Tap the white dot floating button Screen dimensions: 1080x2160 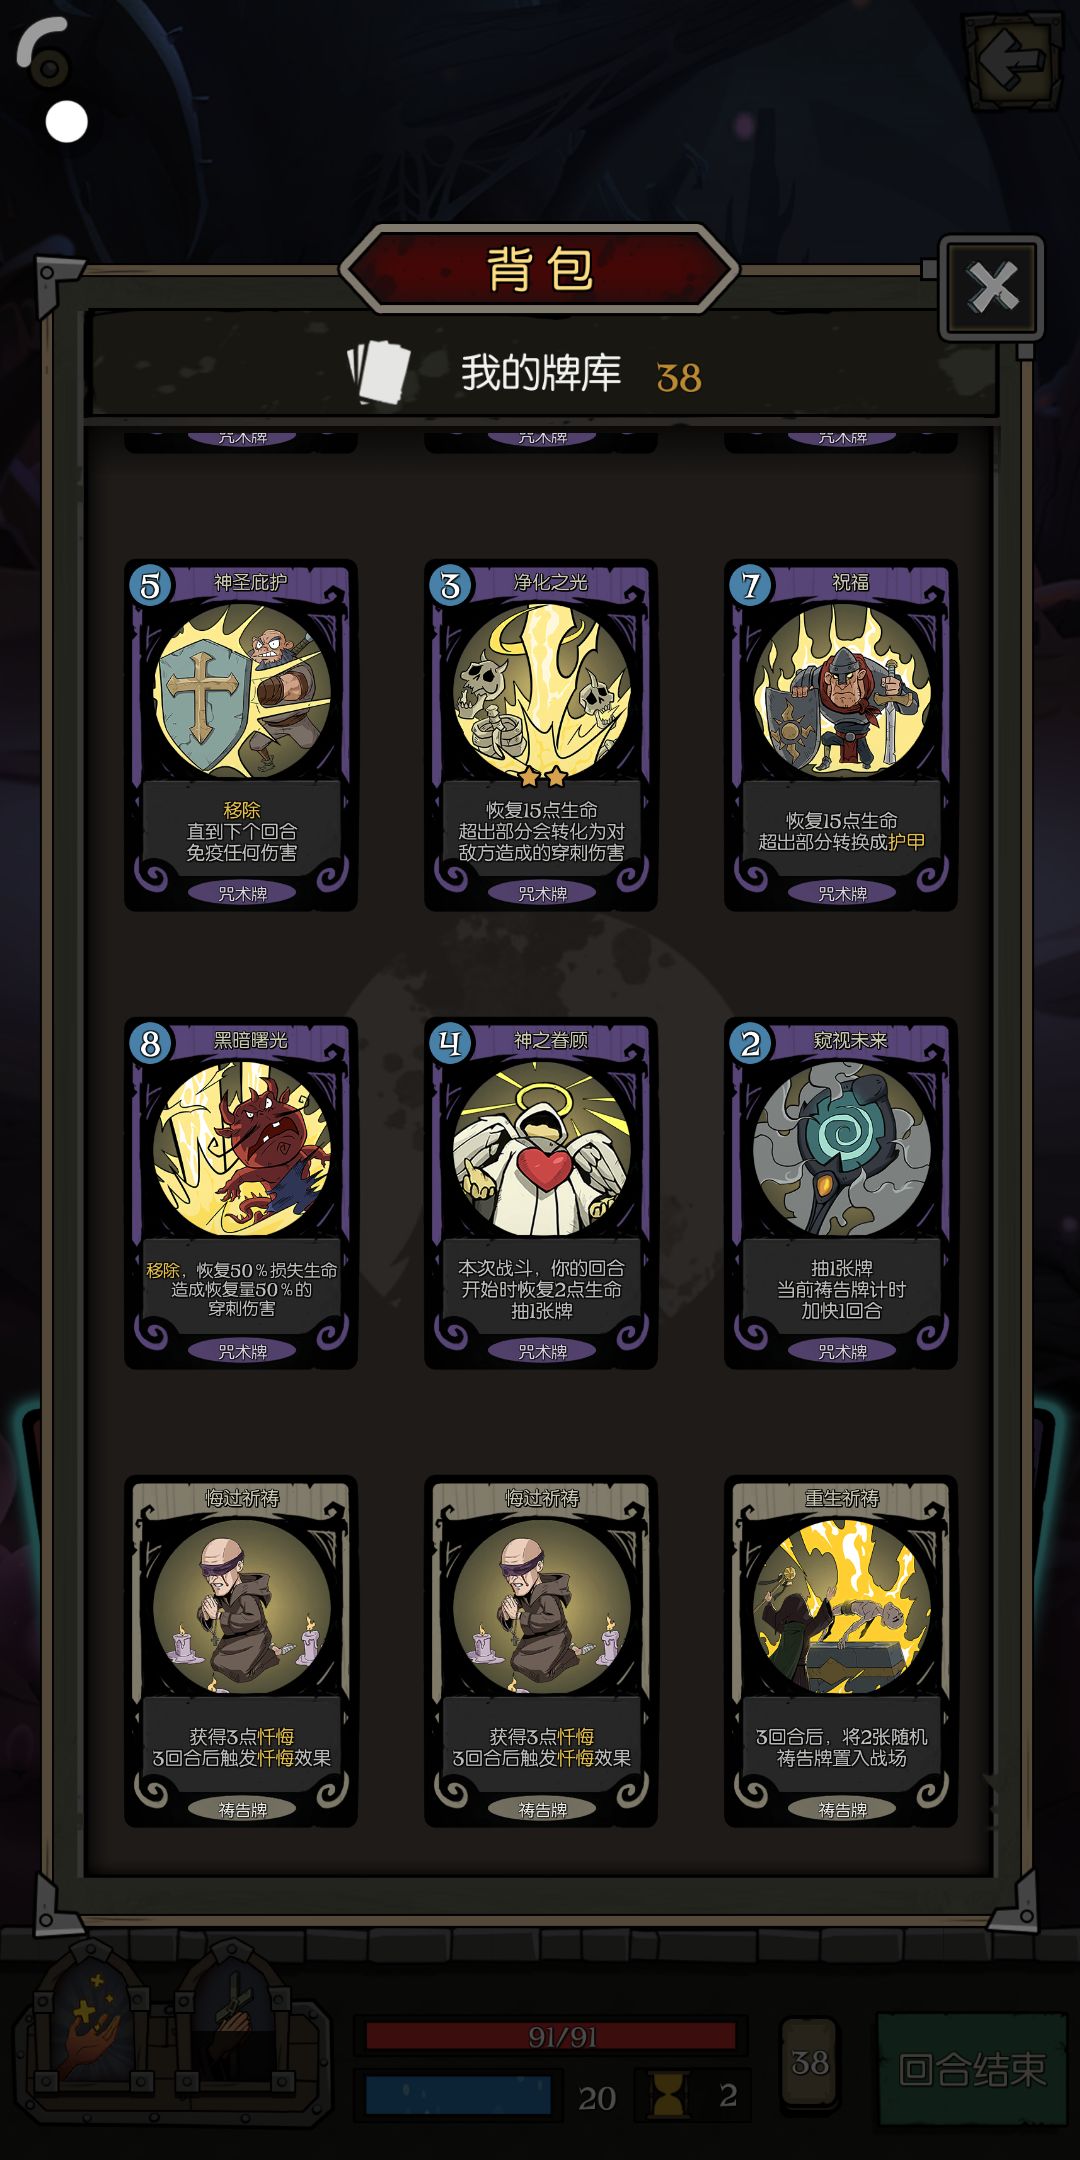[67, 122]
